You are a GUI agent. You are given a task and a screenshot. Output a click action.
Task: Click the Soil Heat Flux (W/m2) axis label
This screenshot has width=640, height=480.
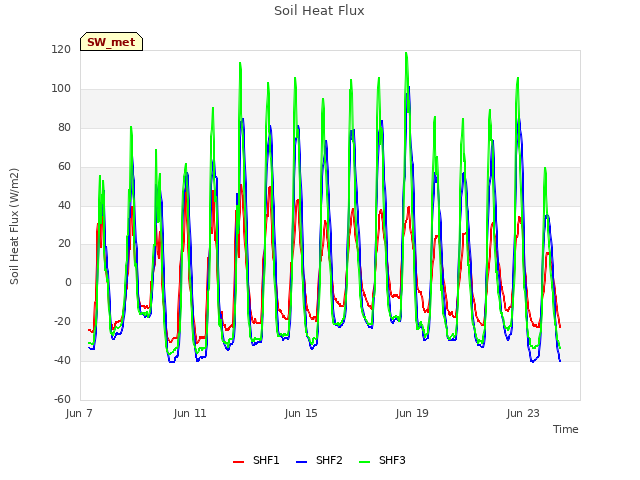point(14,226)
